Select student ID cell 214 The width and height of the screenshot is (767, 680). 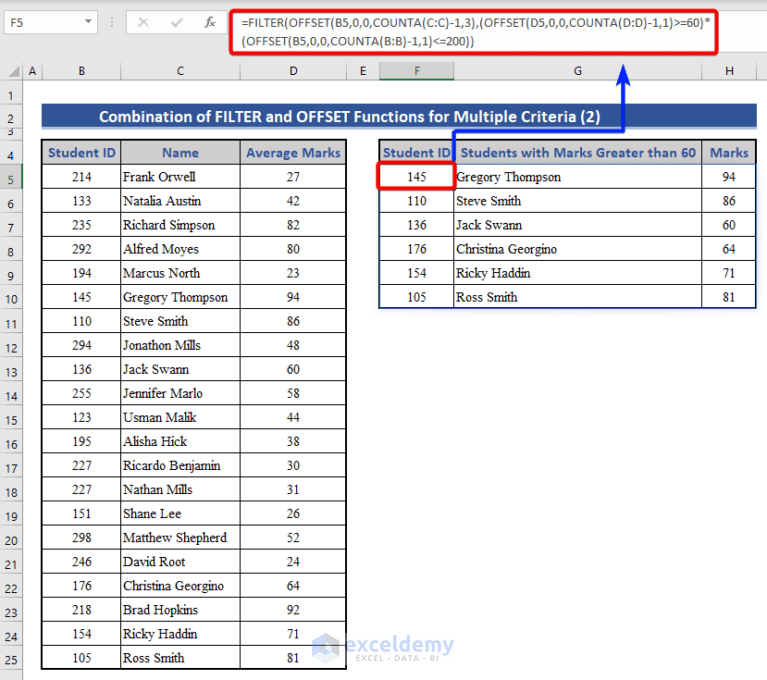coord(82,177)
